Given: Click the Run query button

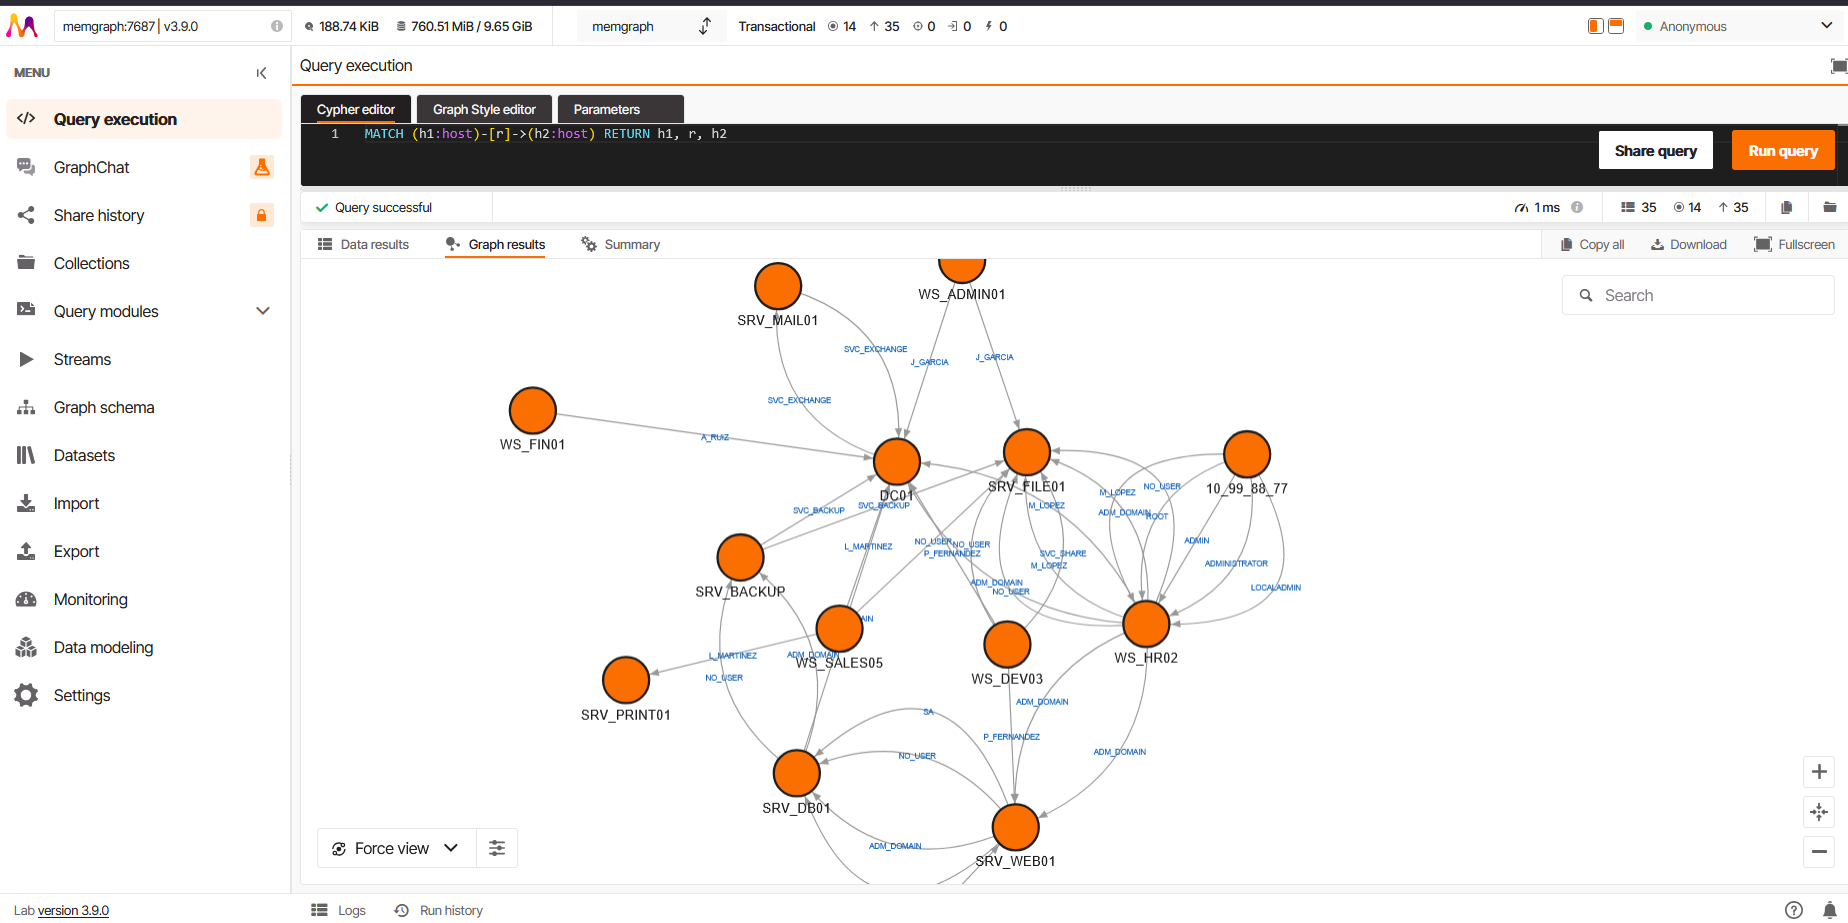Looking at the screenshot, I should click(x=1783, y=150).
